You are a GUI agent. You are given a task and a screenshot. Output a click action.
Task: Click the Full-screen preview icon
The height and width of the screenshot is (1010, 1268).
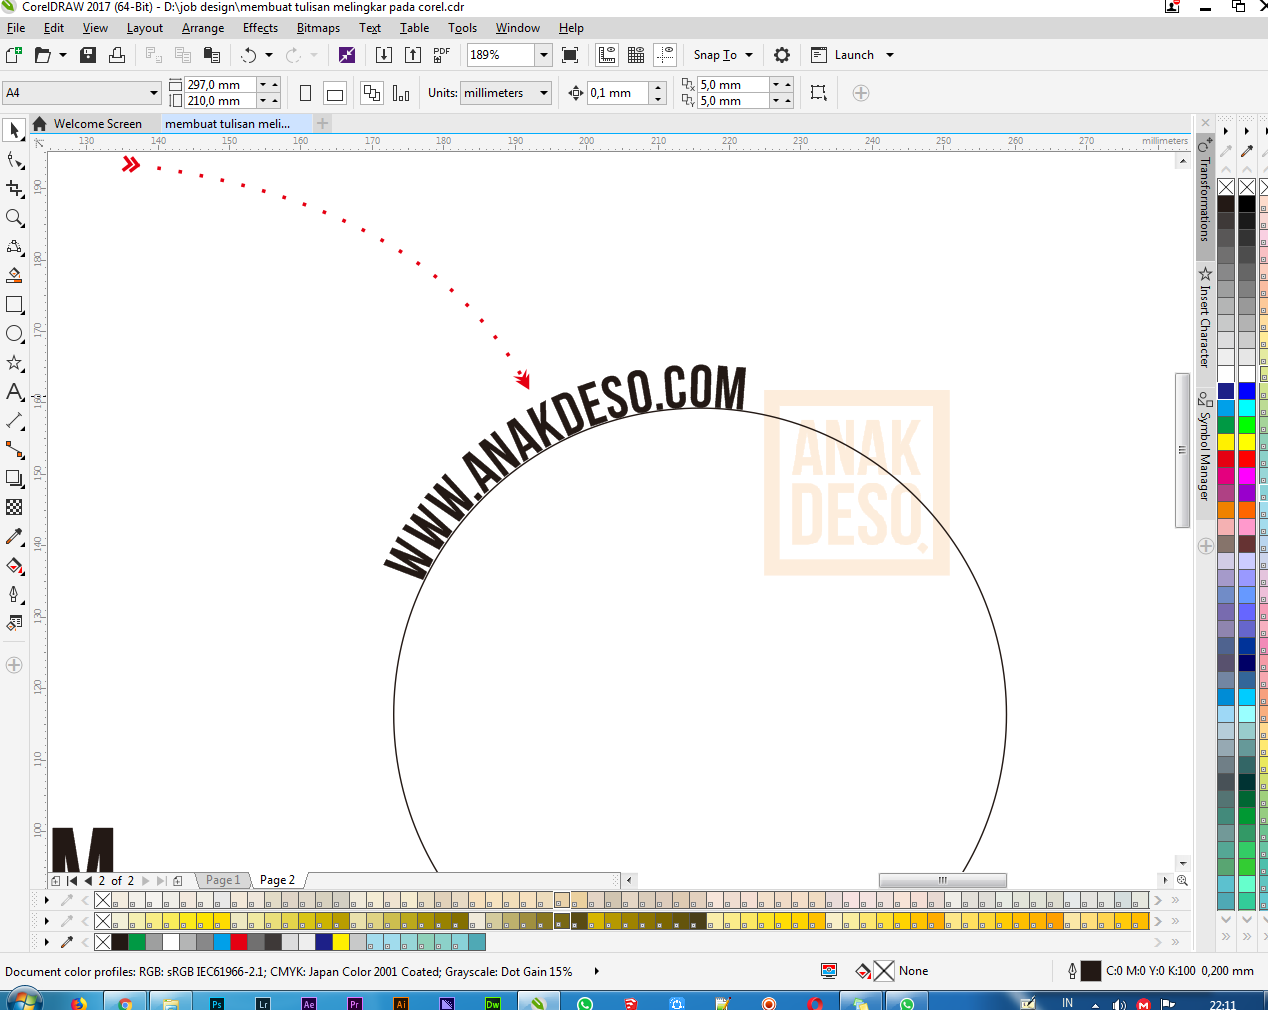570,55
